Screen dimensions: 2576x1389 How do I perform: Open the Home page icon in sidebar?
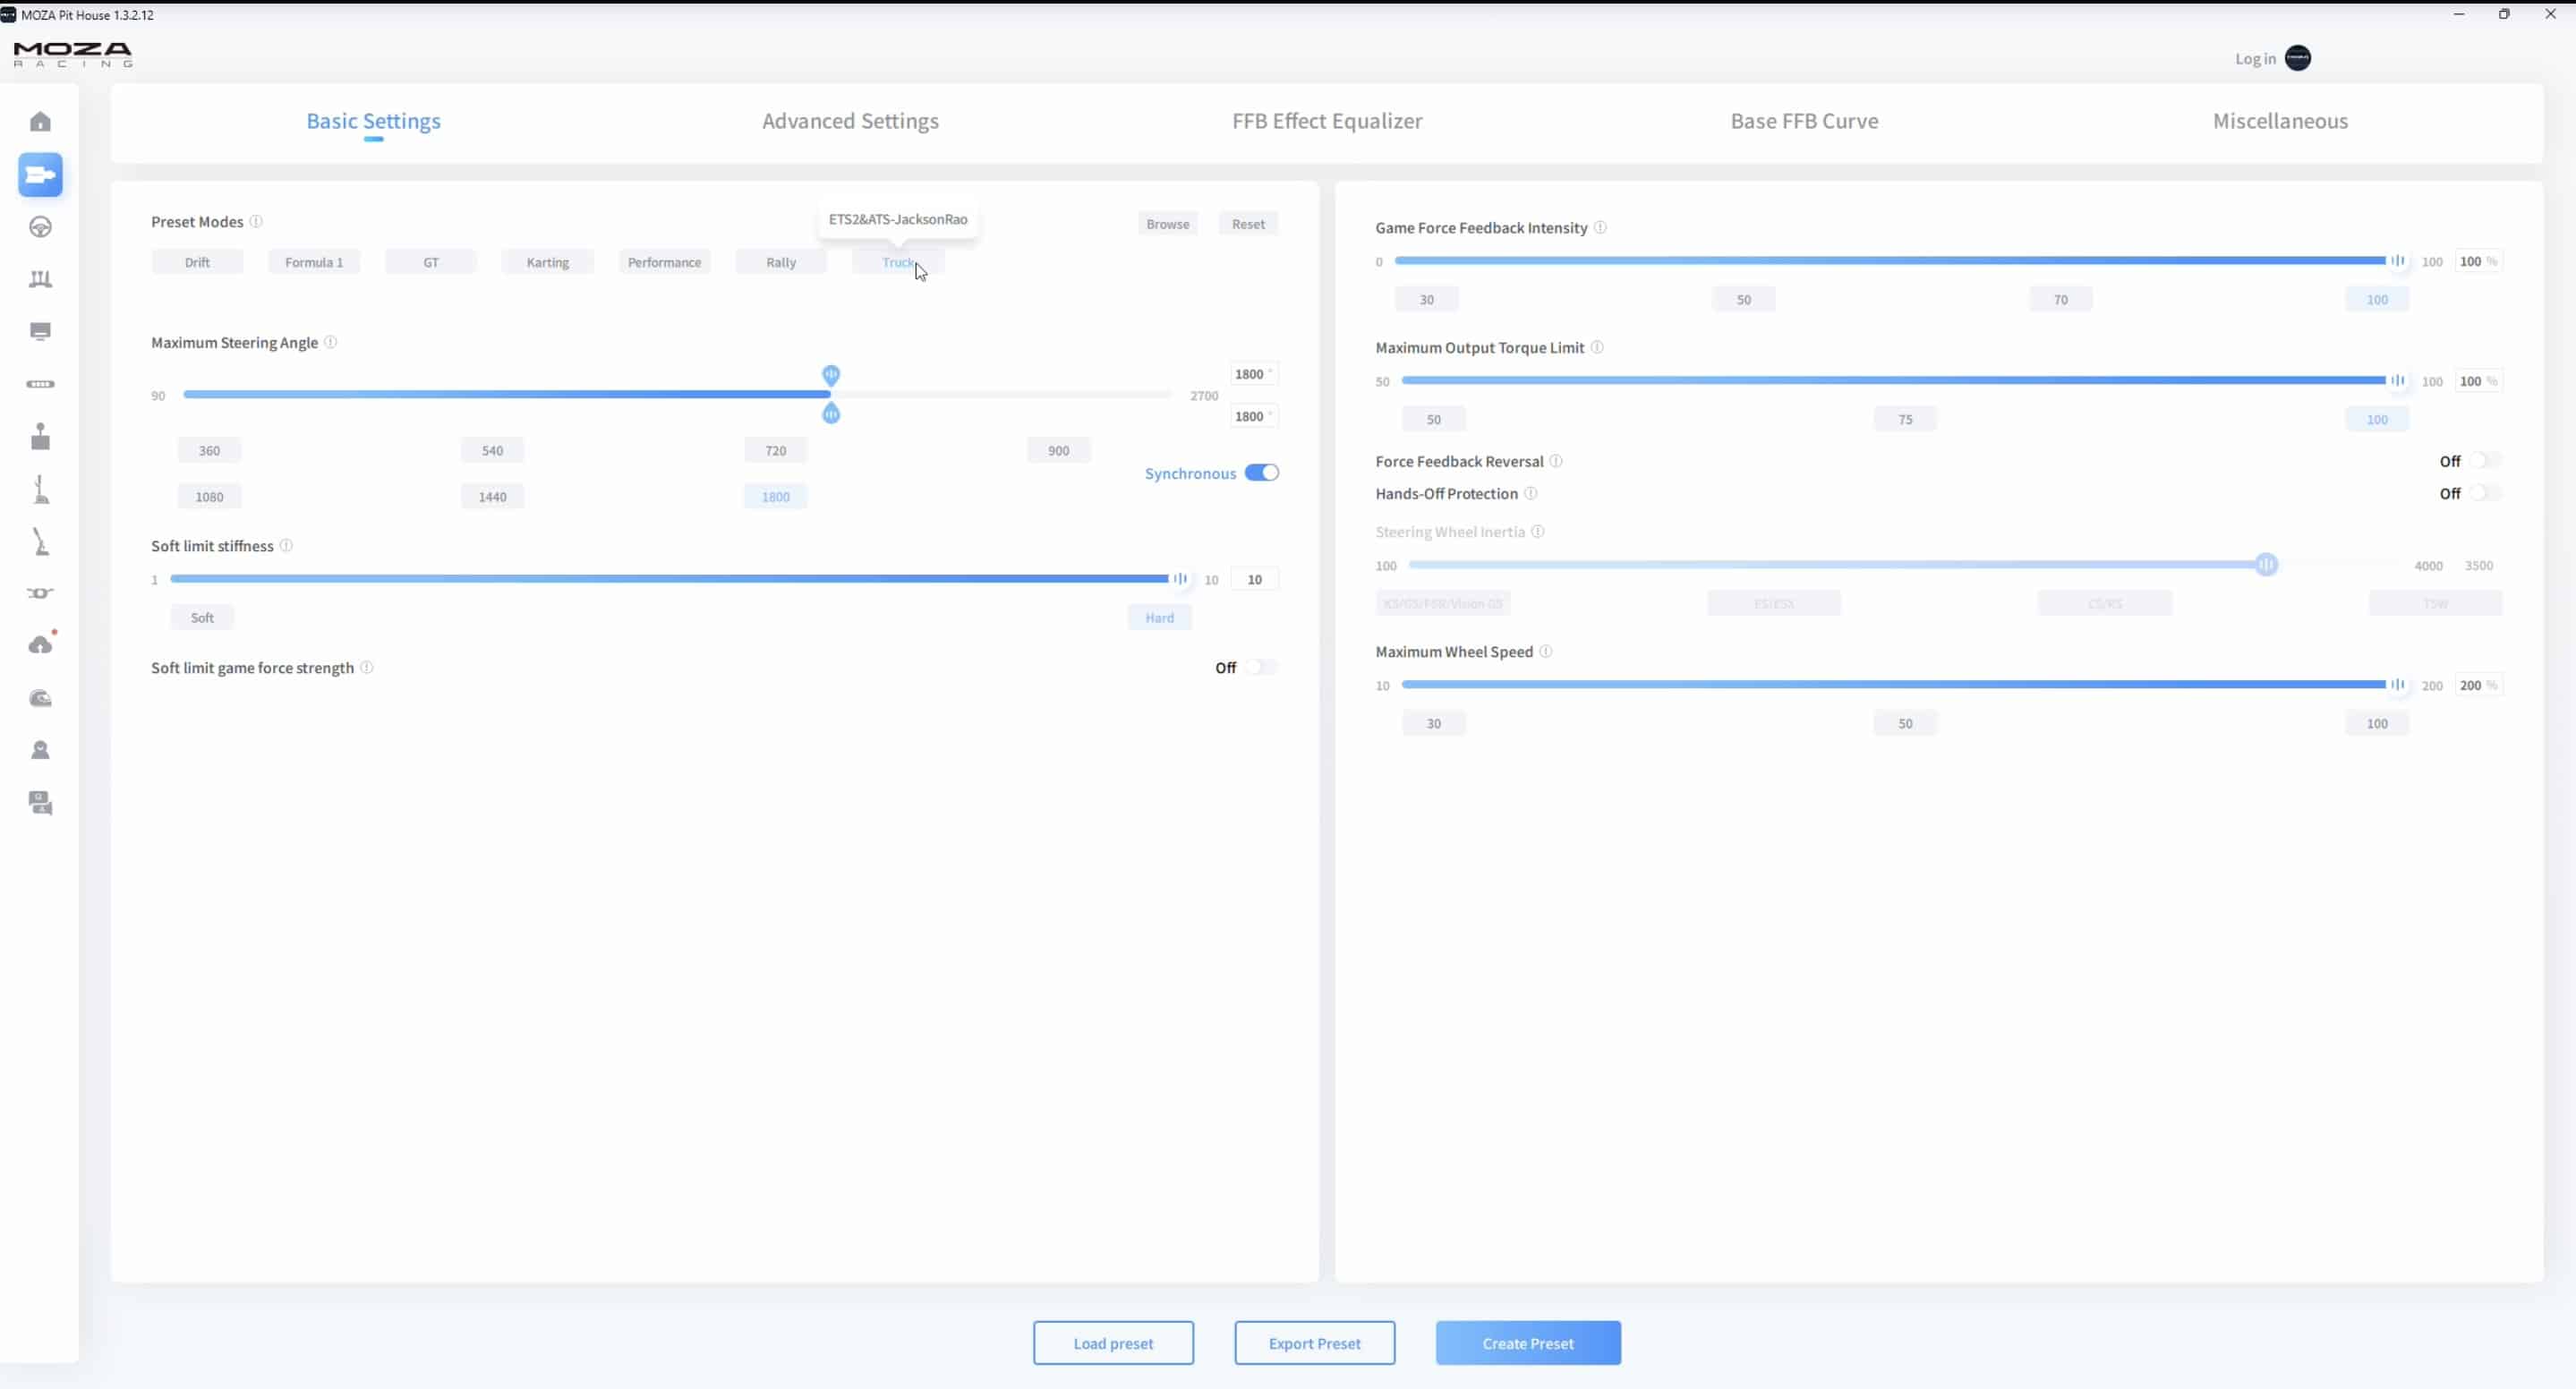[40, 122]
